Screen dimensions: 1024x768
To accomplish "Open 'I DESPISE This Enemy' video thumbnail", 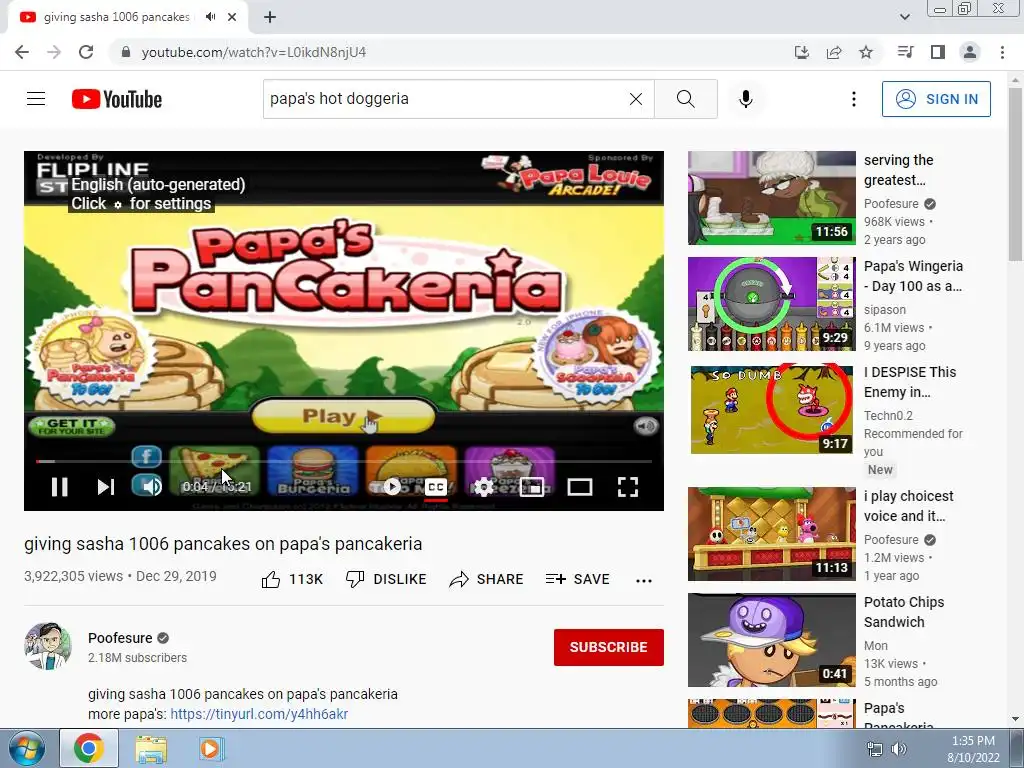I will (771, 409).
